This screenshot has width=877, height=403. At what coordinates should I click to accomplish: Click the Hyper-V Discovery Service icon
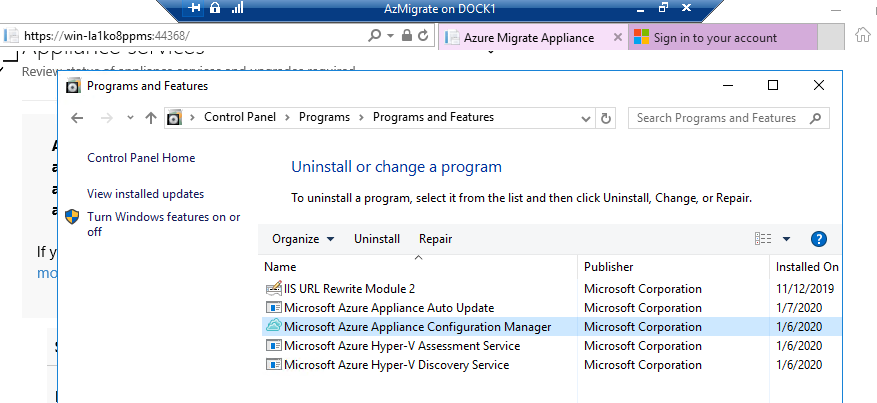(274, 365)
